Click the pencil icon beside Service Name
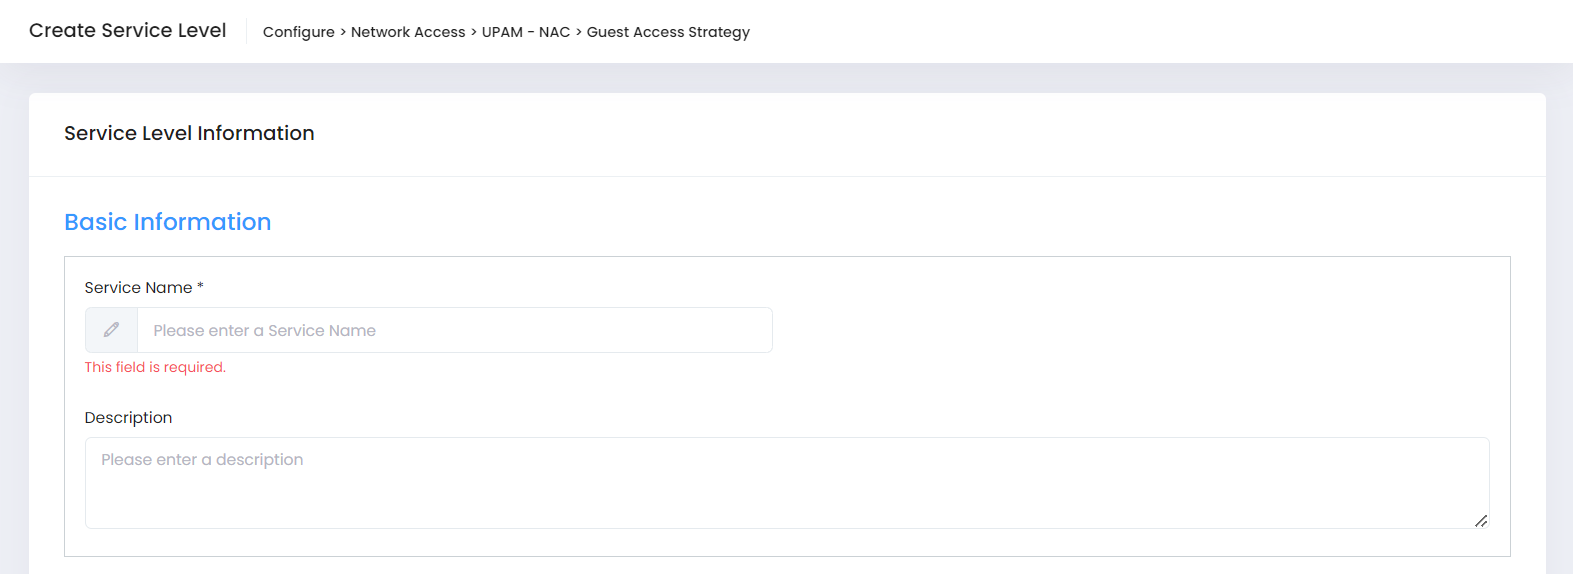The width and height of the screenshot is (1573, 574). (111, 330)
